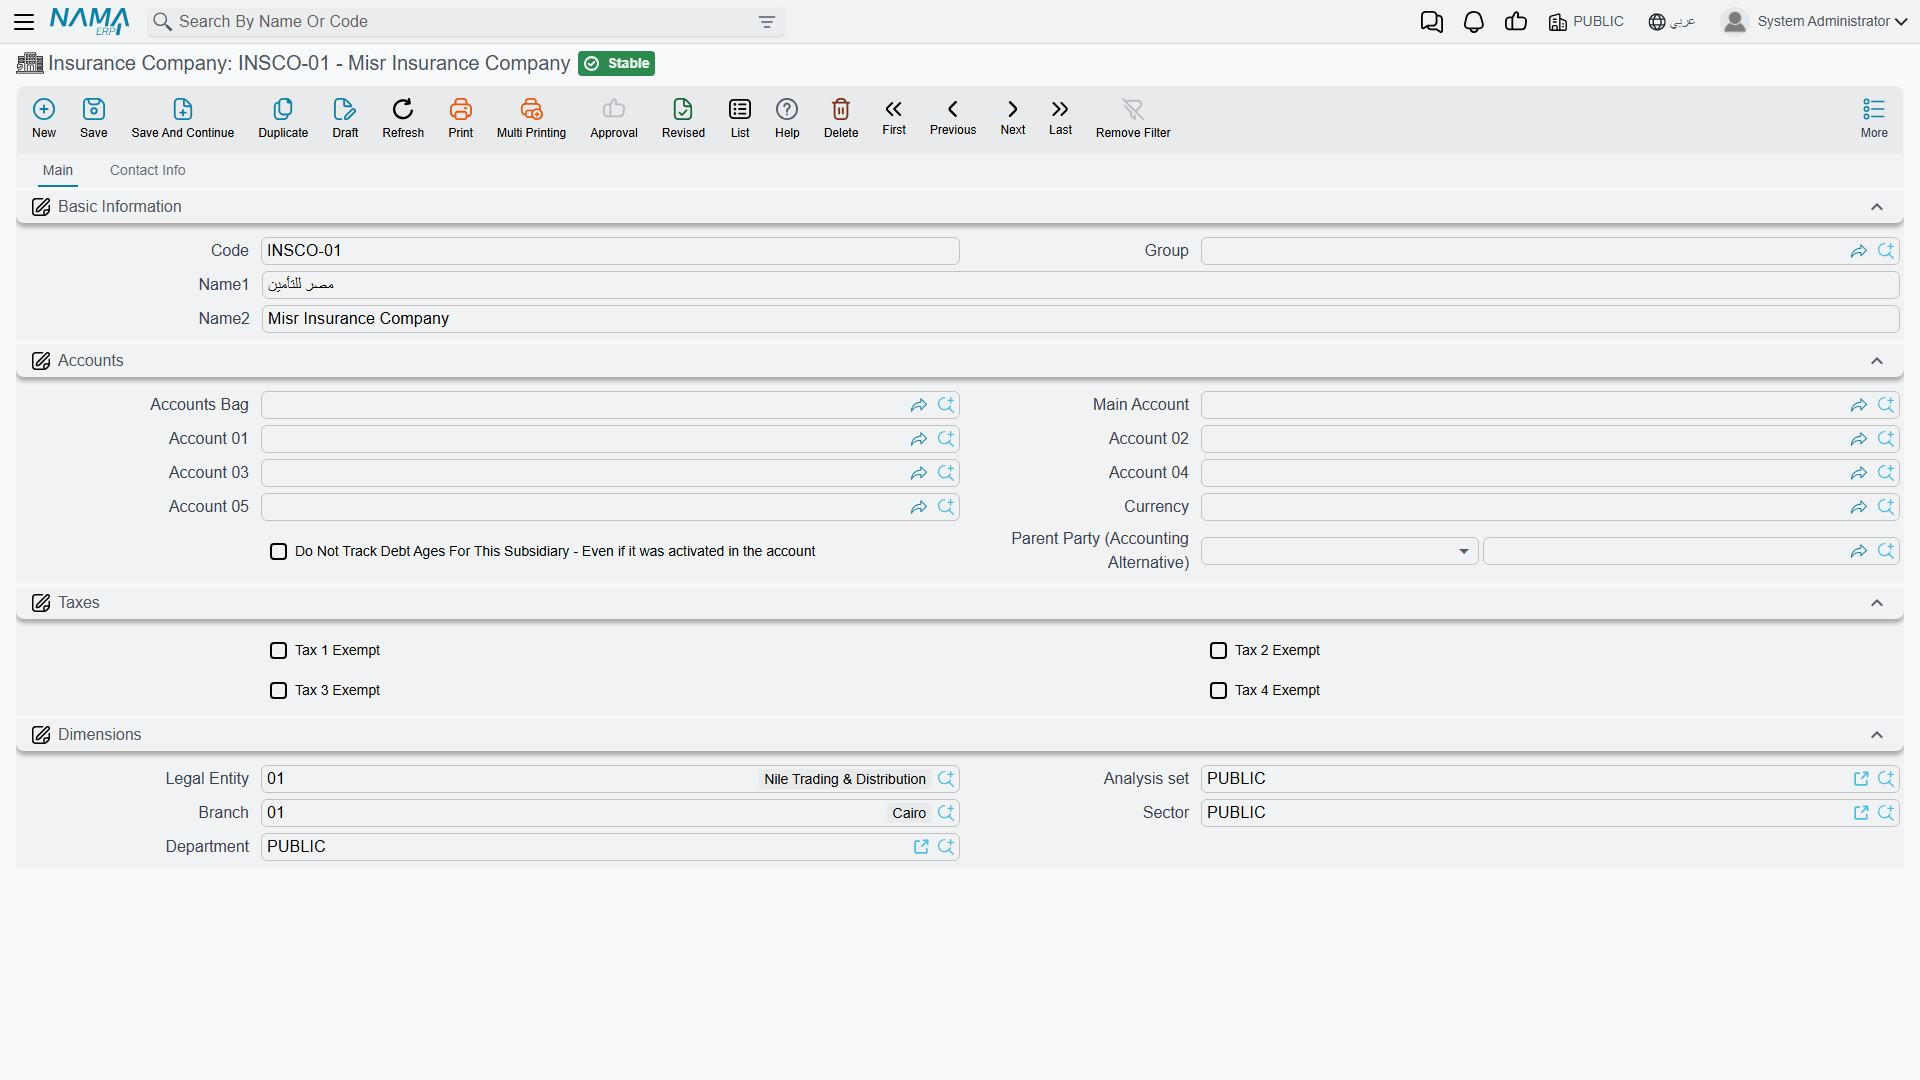This screenshot has height=1080, width=1920.
Task: Open the hamburger main menu
Action: coord(24,22)
